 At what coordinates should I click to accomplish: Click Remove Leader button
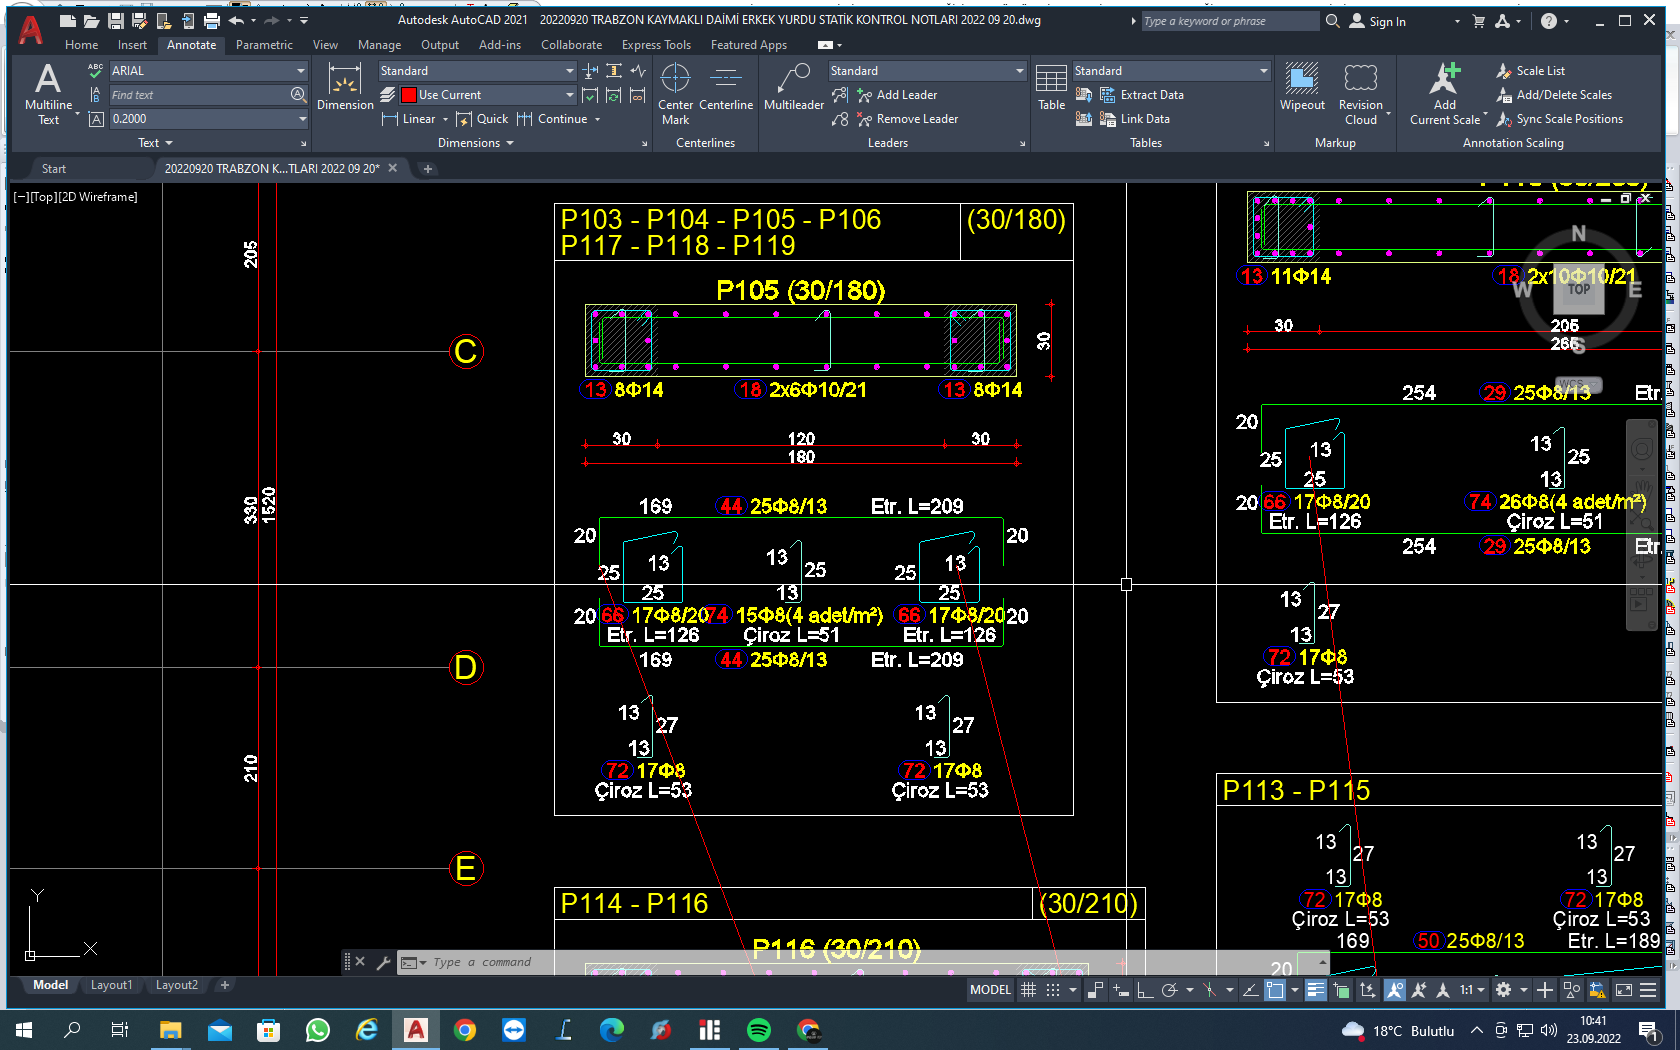[x=907, y=119]
